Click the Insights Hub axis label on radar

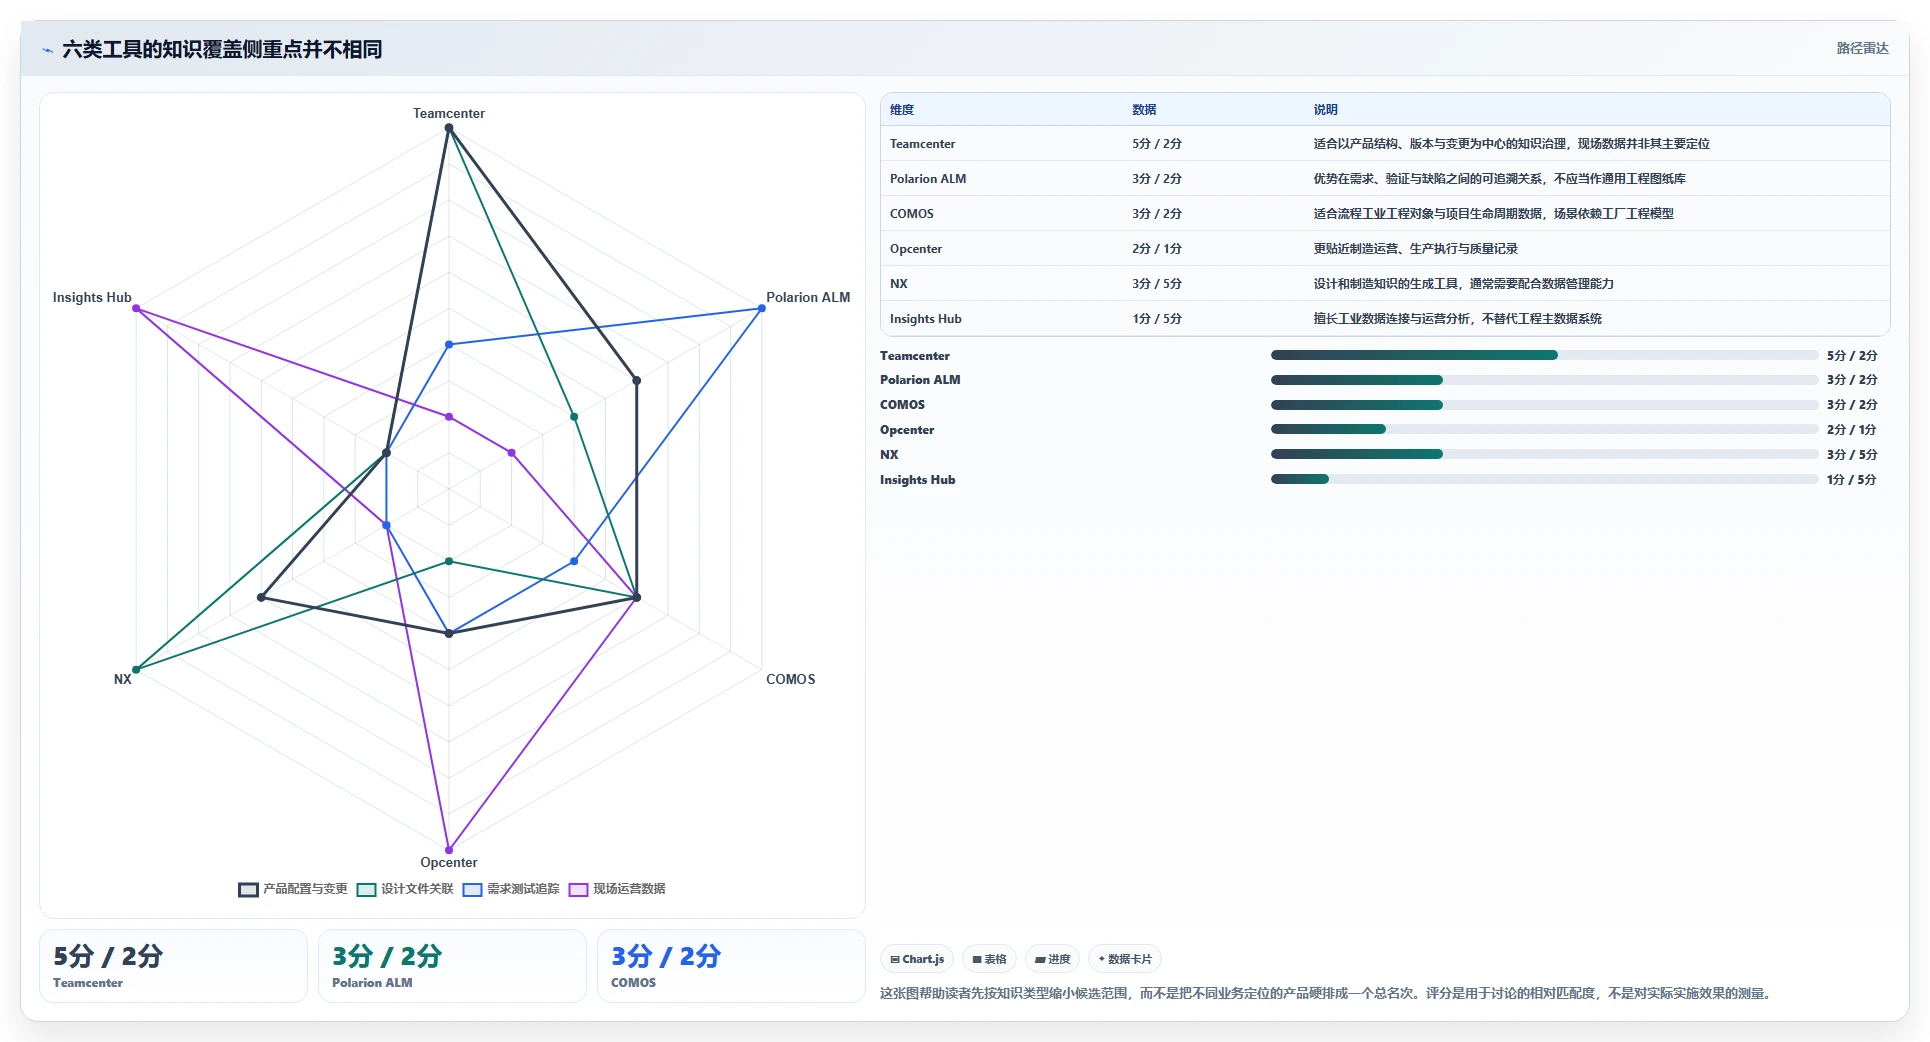click(x=92, y=297)
